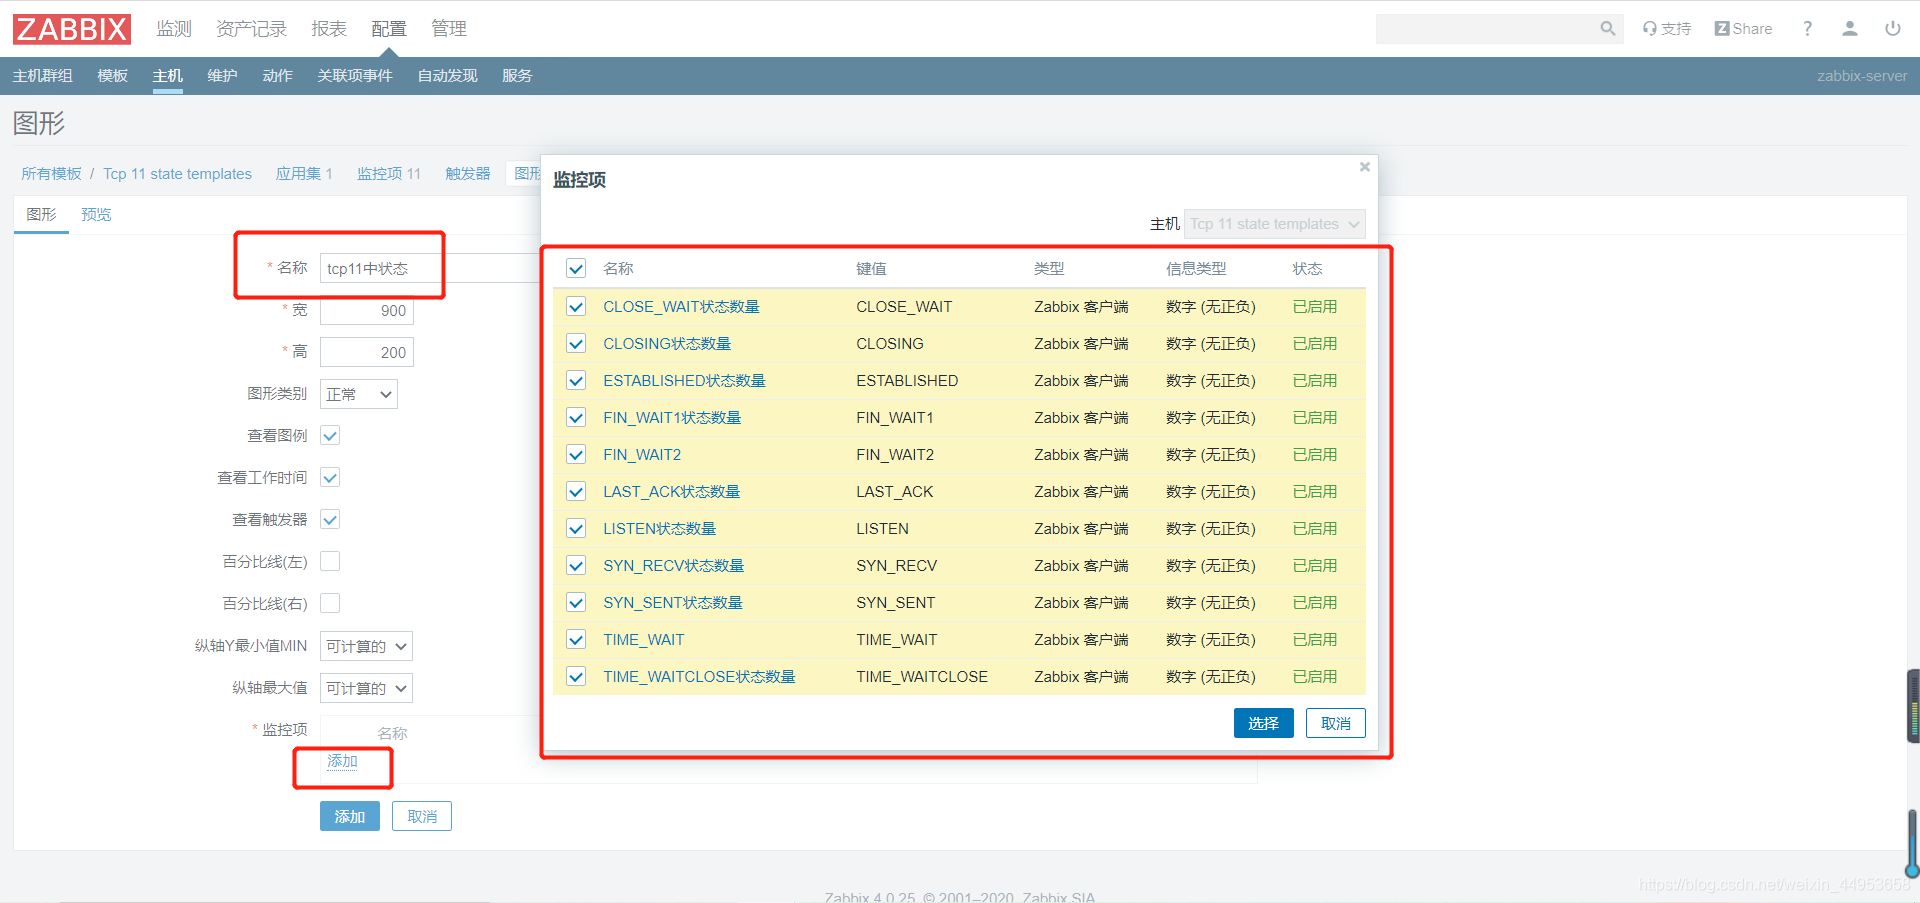This screenshot has width=1920, height=903.
Task: Go to 主机群组 submenu
Action: [x=42, y=76]
